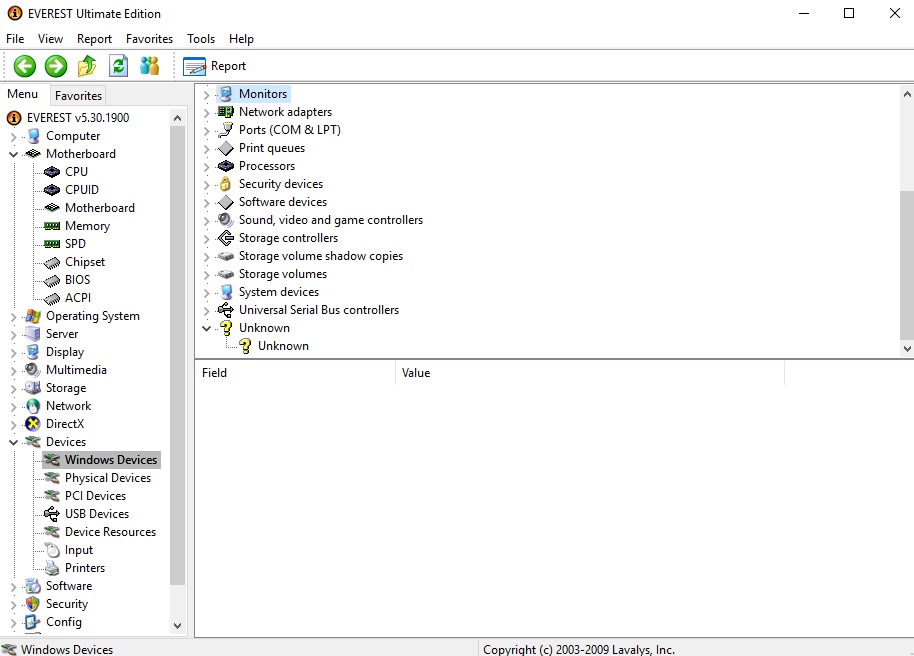Collapse the Motherboard node in menu tree
The image size is (914, 656).
[x=13, y=155]
